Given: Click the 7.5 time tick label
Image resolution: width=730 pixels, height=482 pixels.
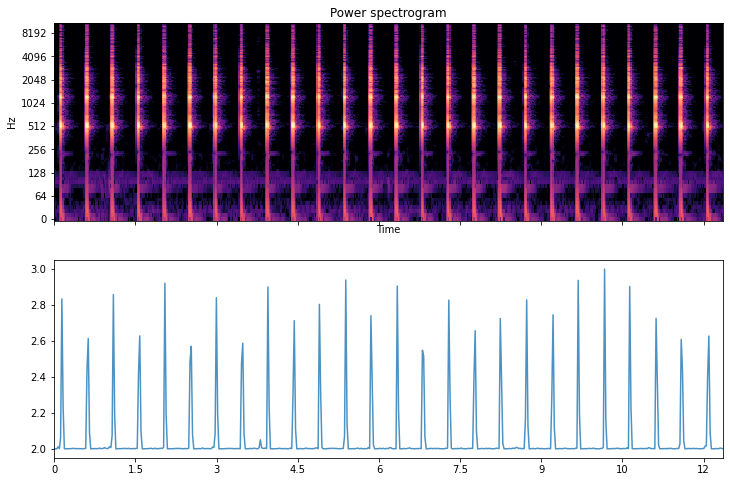Looking at the screenshot, I should [x=459, y=467].
